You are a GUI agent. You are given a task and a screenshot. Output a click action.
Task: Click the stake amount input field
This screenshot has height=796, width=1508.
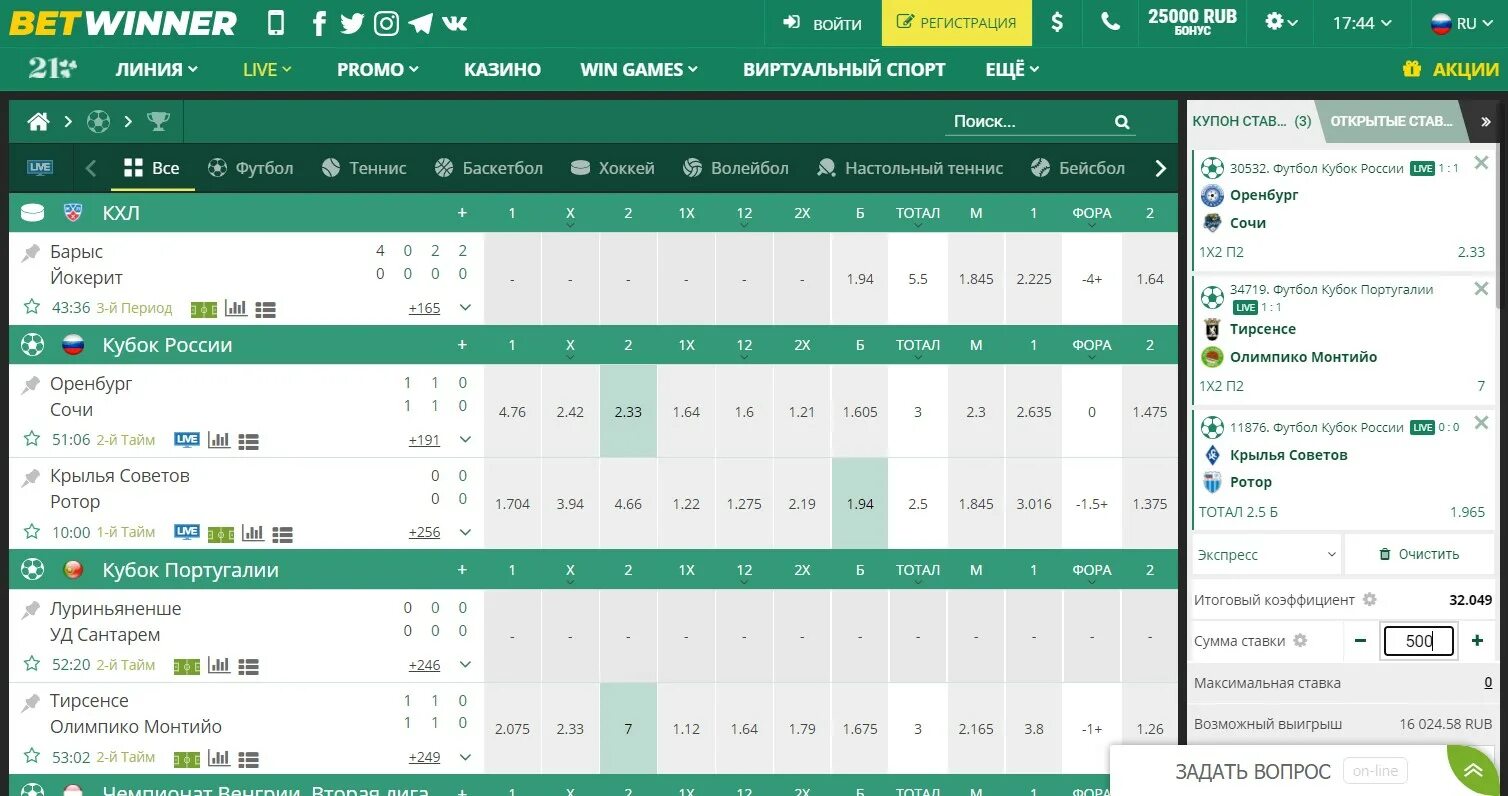coord(1419,641)
